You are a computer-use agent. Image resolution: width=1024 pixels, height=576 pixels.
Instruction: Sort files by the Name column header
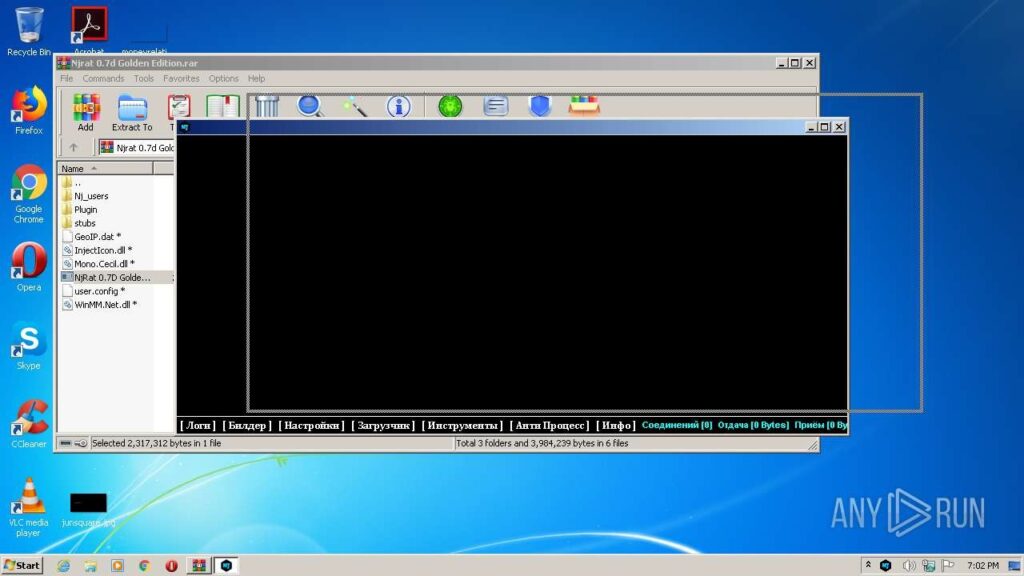click(x=106, y=168)
